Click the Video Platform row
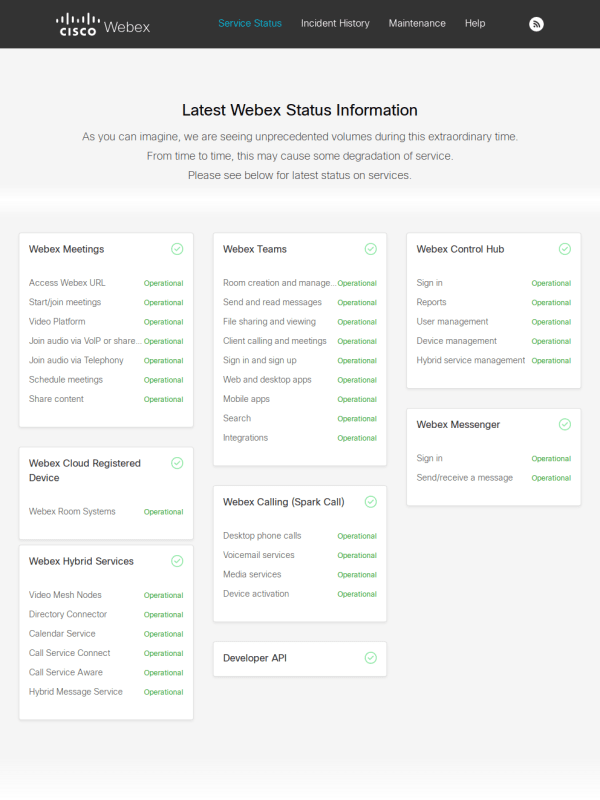Screen dimensions: 600x800 click(x=106, y=321)
